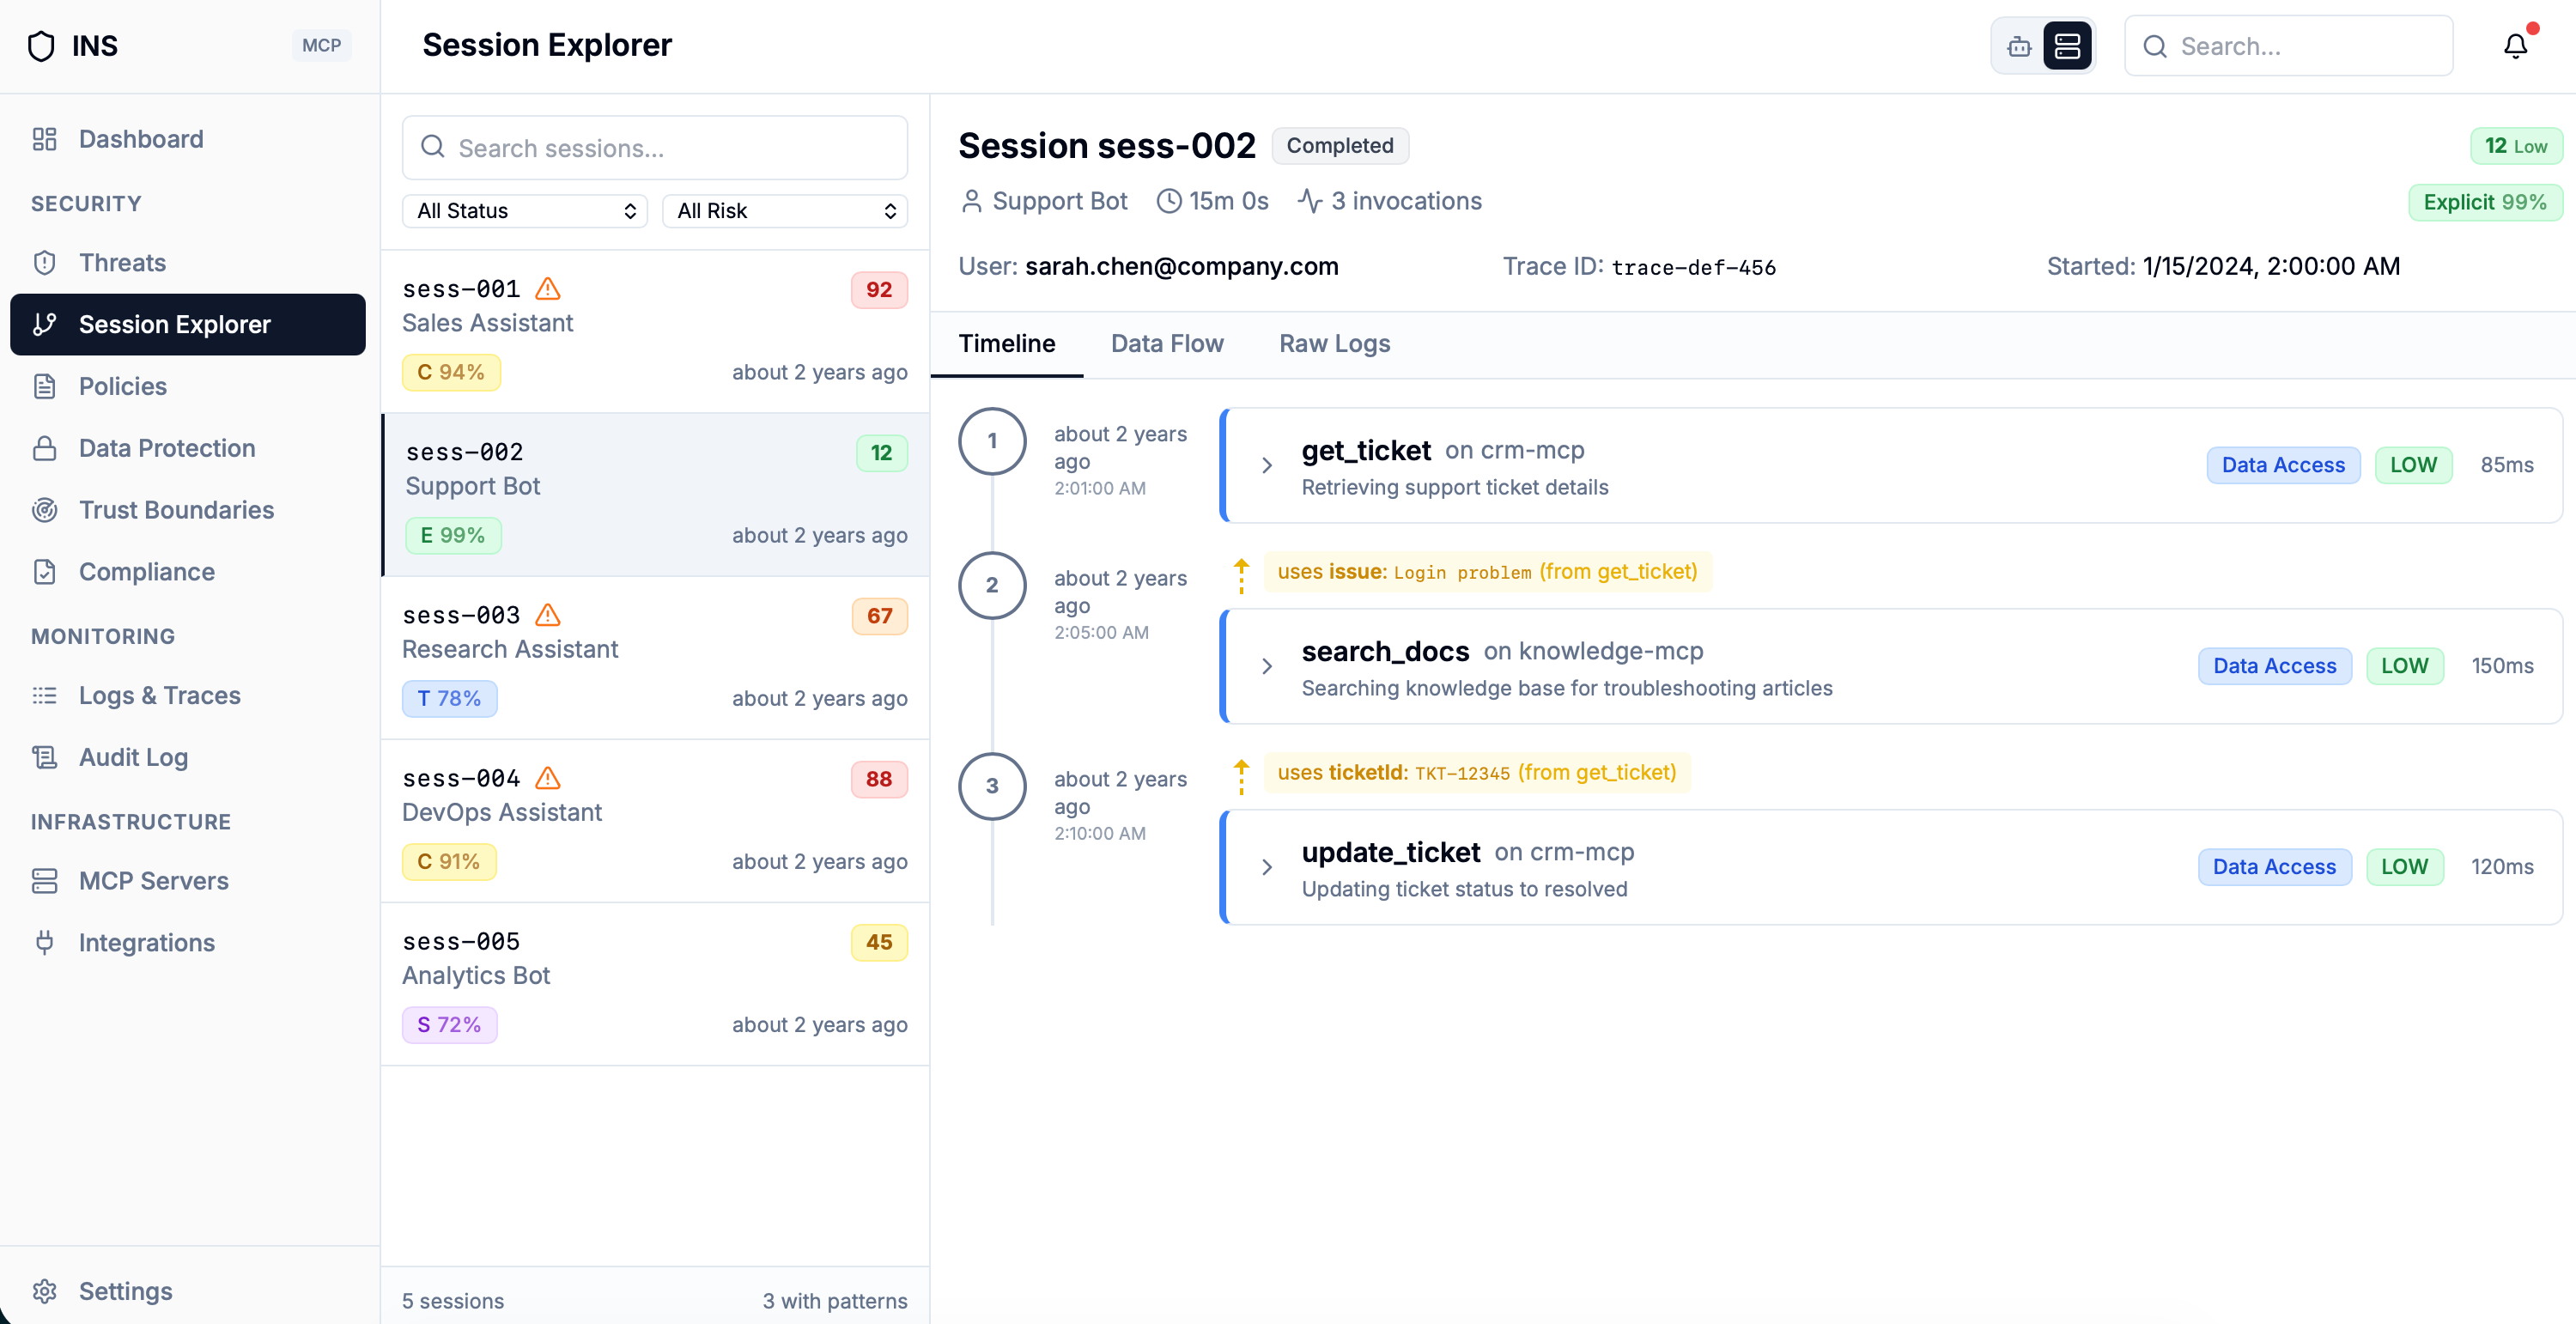
Task: Select session sess-005 Analytics Bot
Action: click(x=655, y=983)
